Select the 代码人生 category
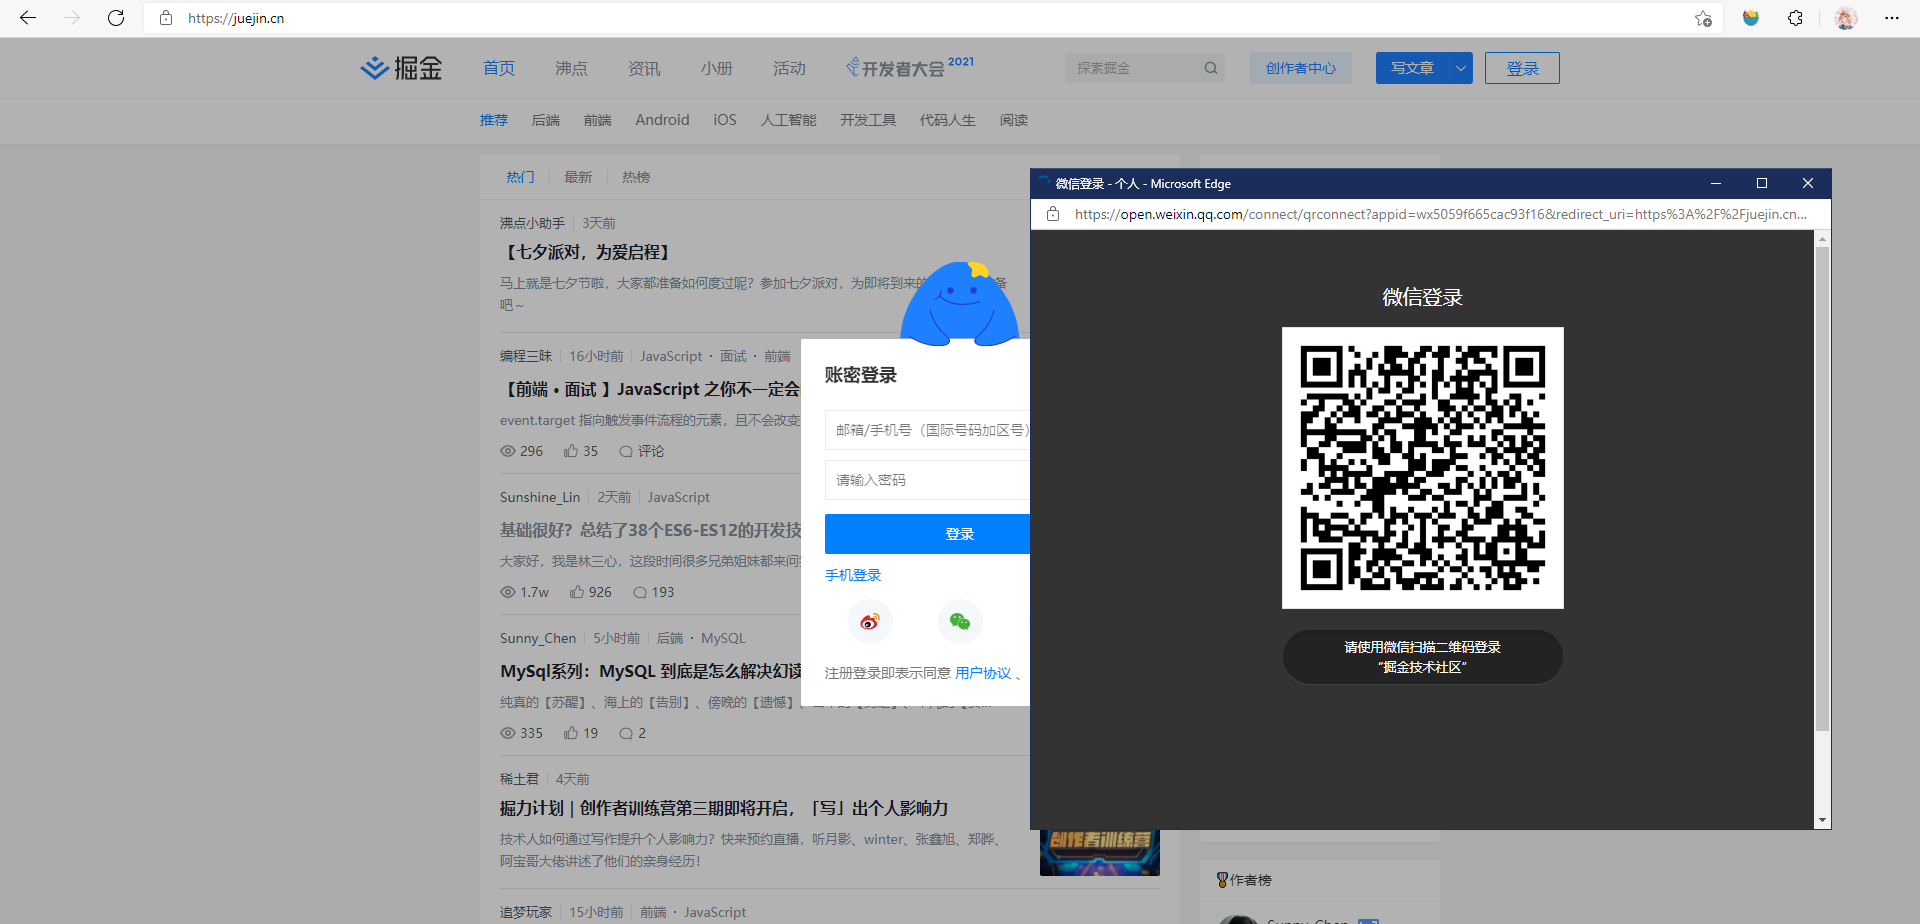Viewport: 1920px width, 924px height. pyautogui.click(x=948, y=120)
